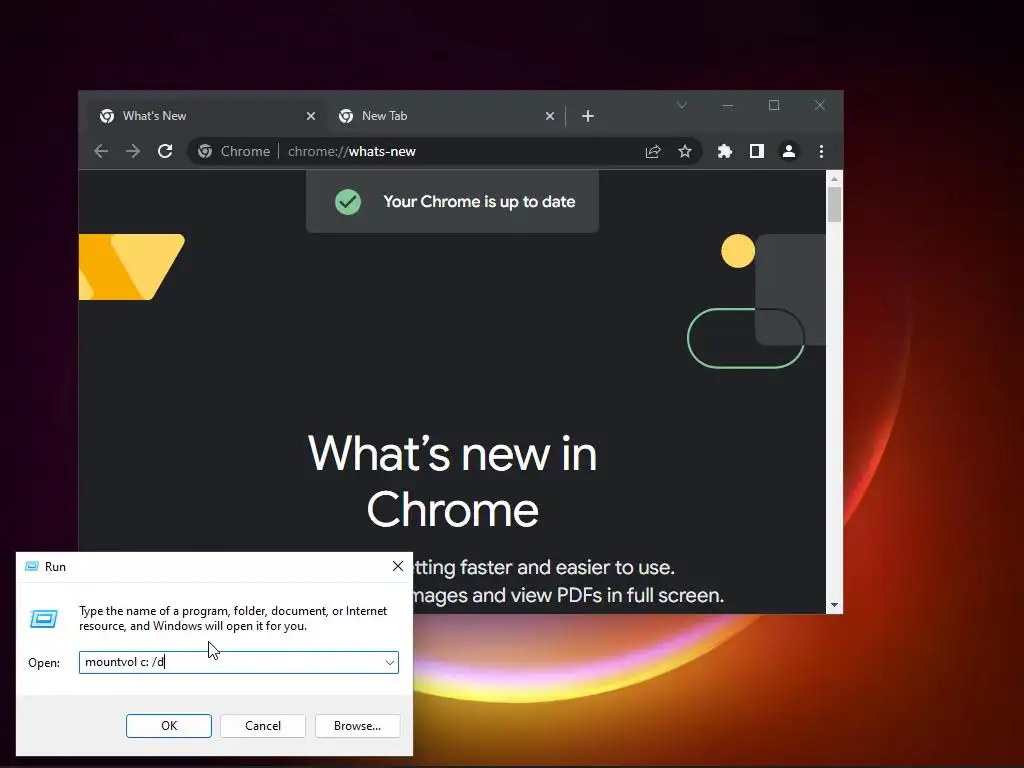Switch to the New Tab tab
Image resolution: width=1024 pixels, height=768 pixels.
tap(445, 116)
